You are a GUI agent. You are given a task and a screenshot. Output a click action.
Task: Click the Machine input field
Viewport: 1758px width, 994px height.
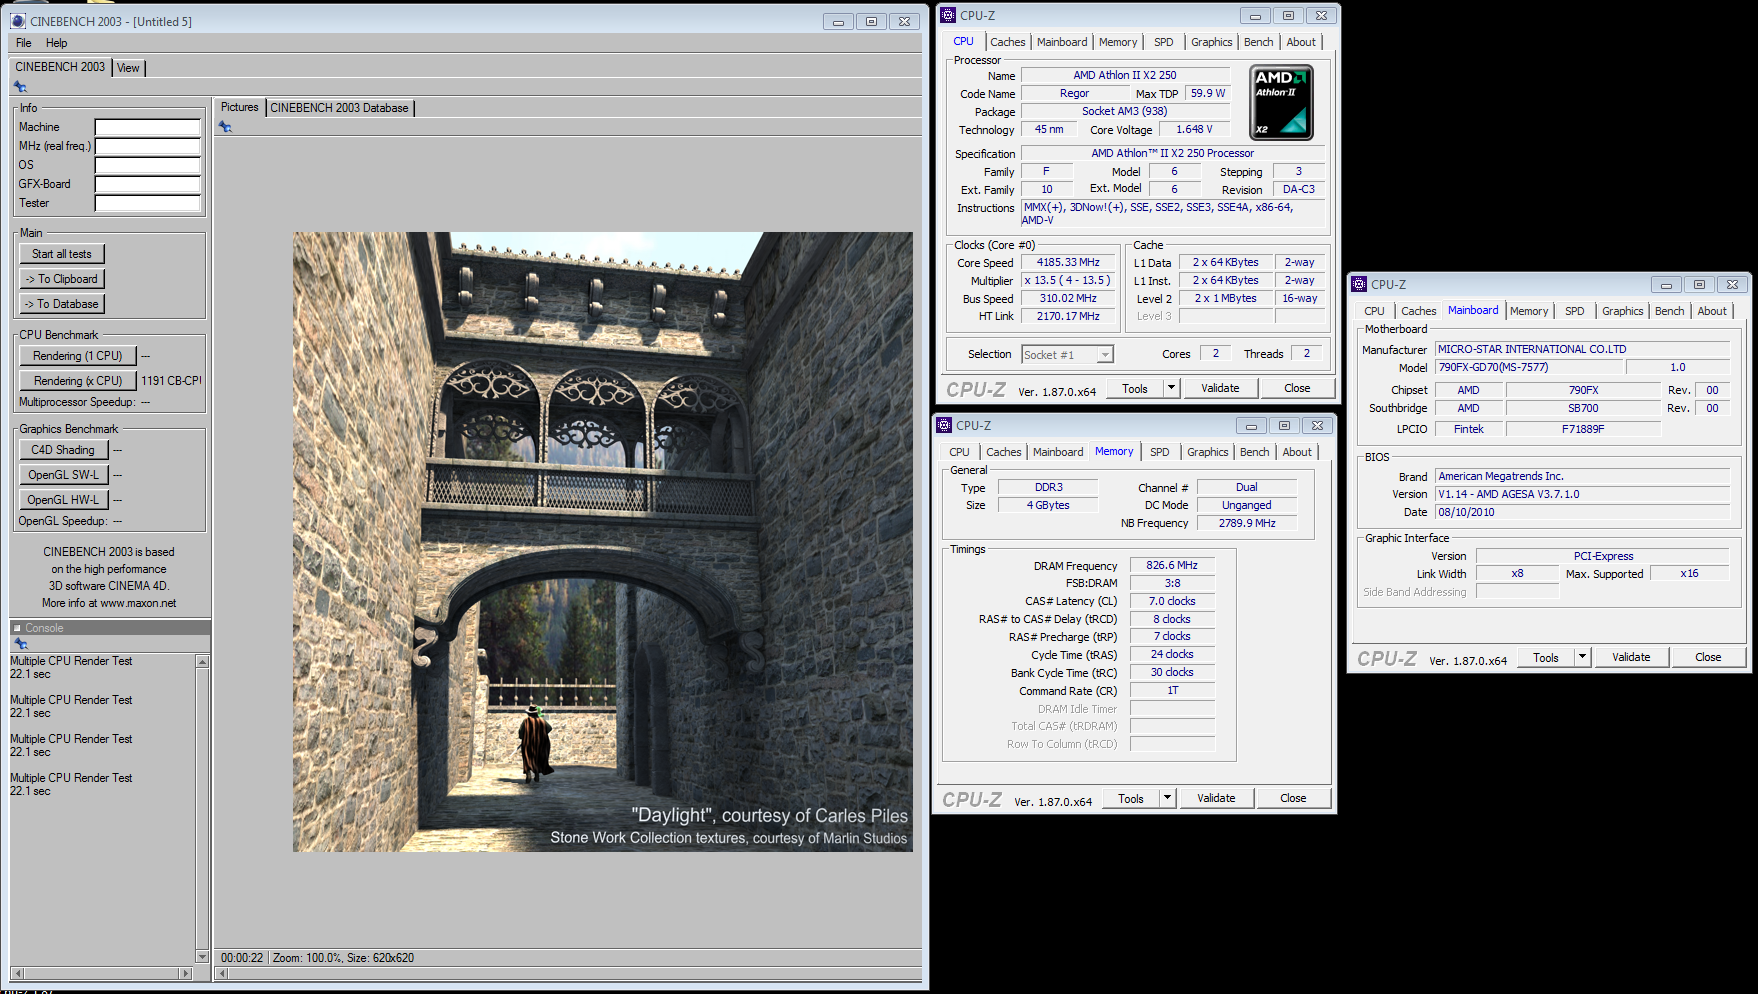(148, 127)
